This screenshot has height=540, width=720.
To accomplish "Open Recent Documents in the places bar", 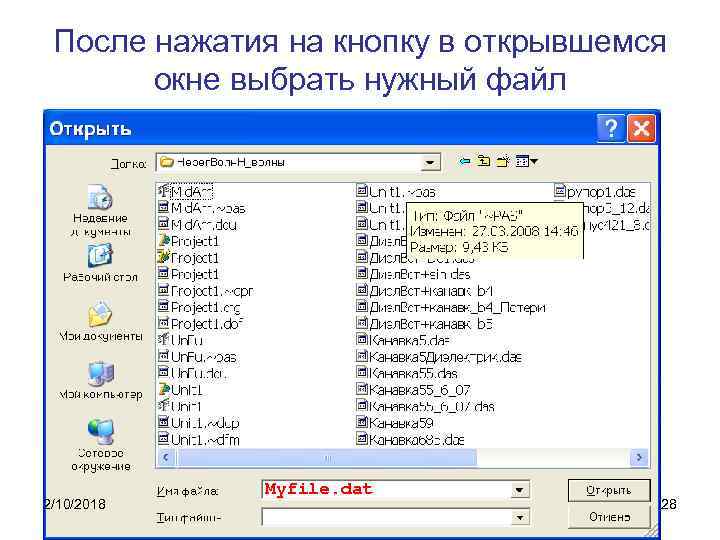I will tap(100, 210).
